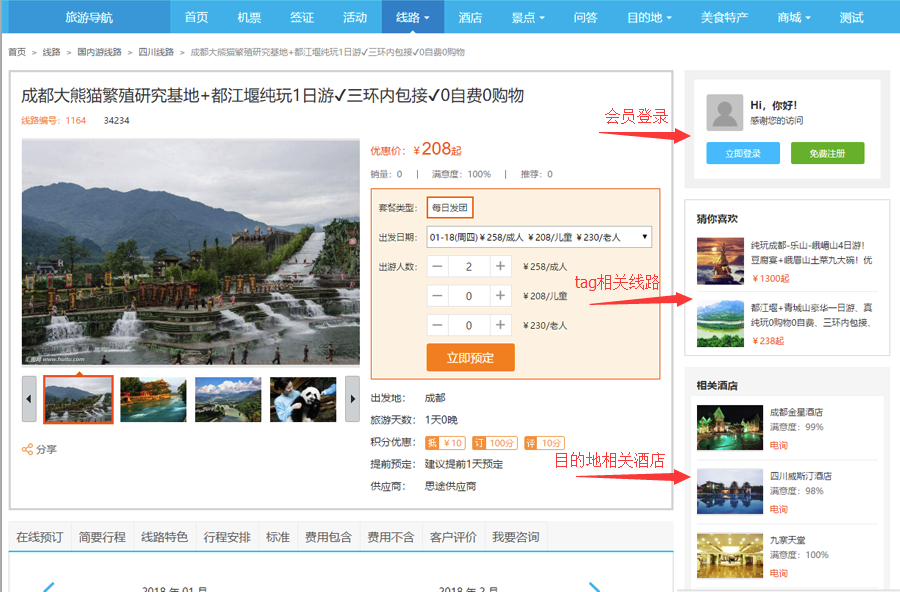
Task: Open 成都金星酒店 hotel link
Action: (796, 412)
